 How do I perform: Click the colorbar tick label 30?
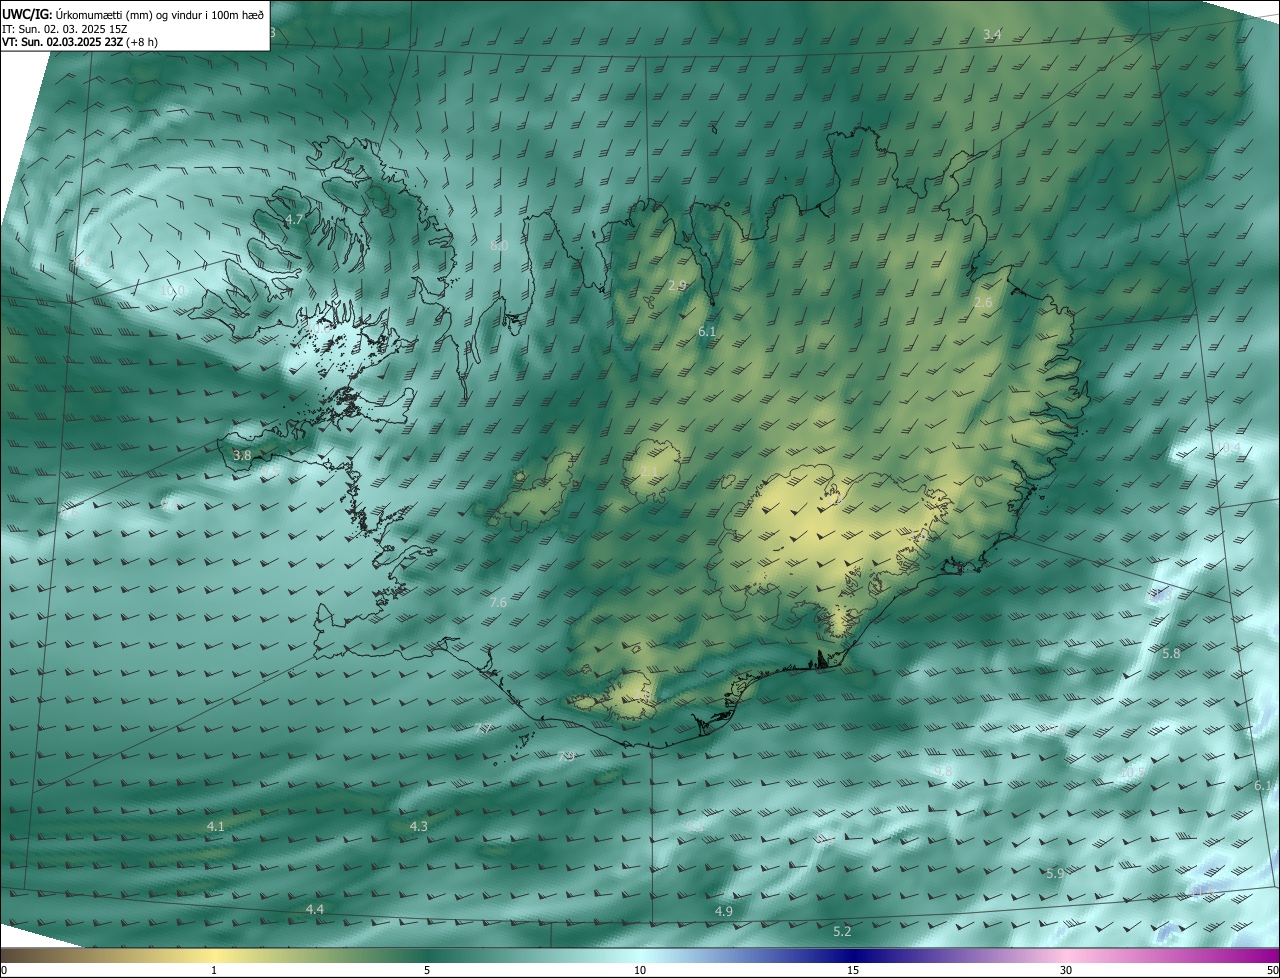[x=1066, y=970]
